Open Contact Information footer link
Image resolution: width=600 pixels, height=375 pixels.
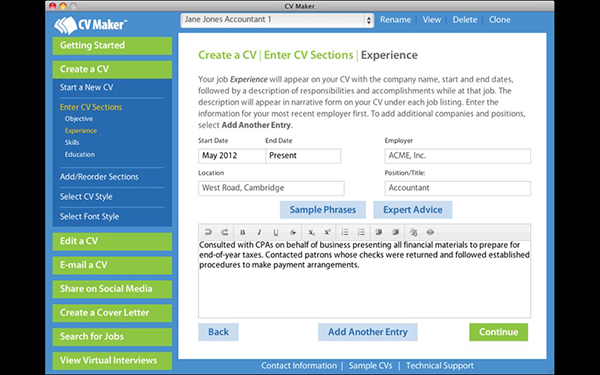click(x=299, y=366)
